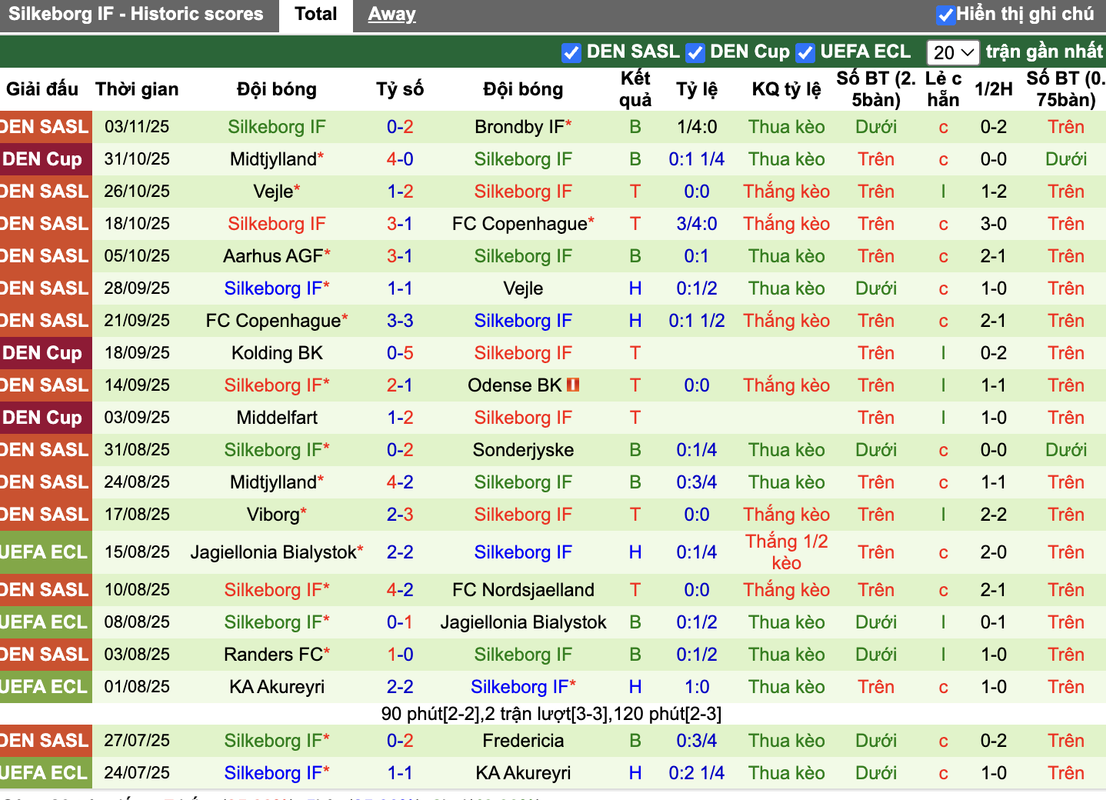Click Odense BK team name

515,385
